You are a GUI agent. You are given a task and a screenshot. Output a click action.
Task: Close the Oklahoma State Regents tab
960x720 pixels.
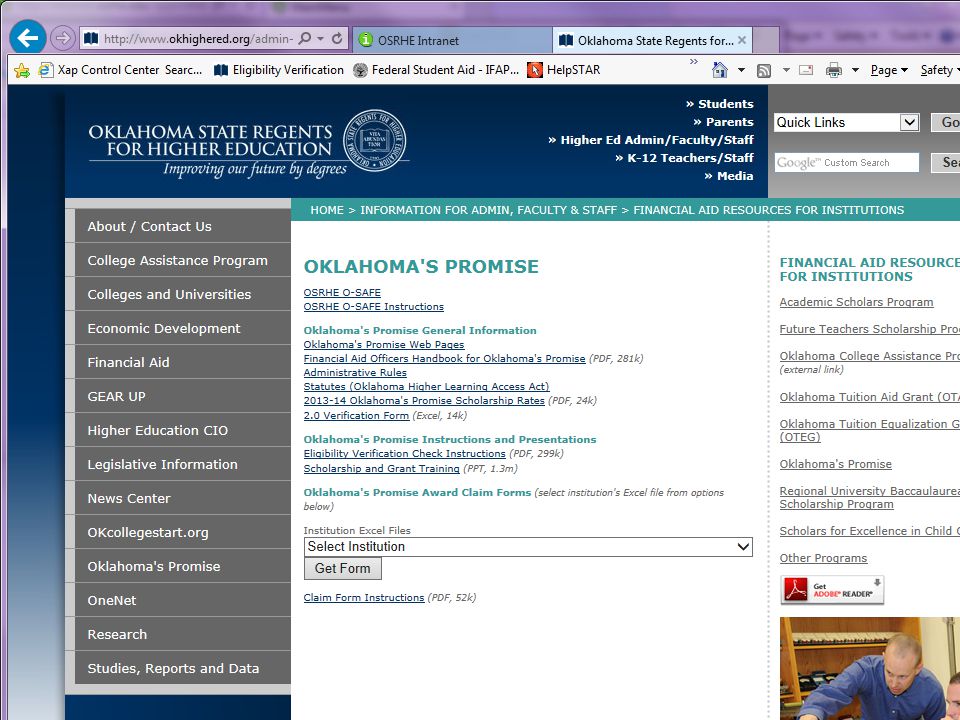coord(742,40)
